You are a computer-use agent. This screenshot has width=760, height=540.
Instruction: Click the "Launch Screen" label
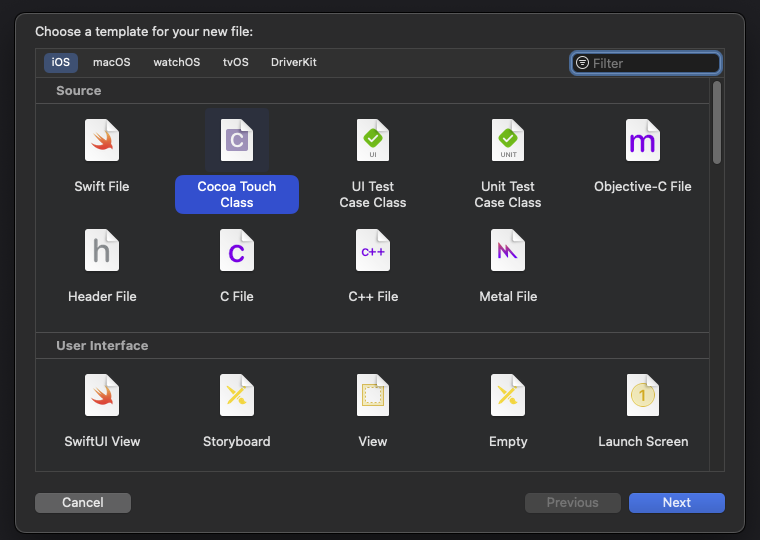(643, 442)
